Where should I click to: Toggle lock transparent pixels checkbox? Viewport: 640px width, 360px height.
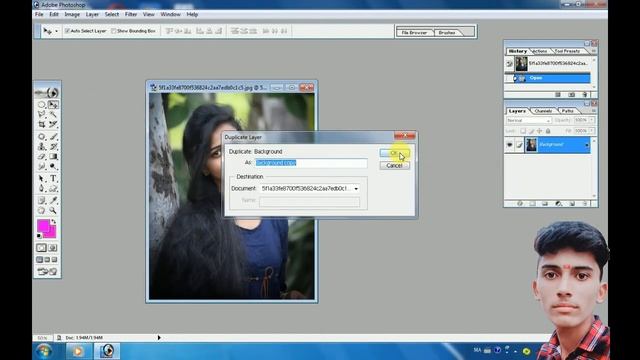click(x=523, y=131)
